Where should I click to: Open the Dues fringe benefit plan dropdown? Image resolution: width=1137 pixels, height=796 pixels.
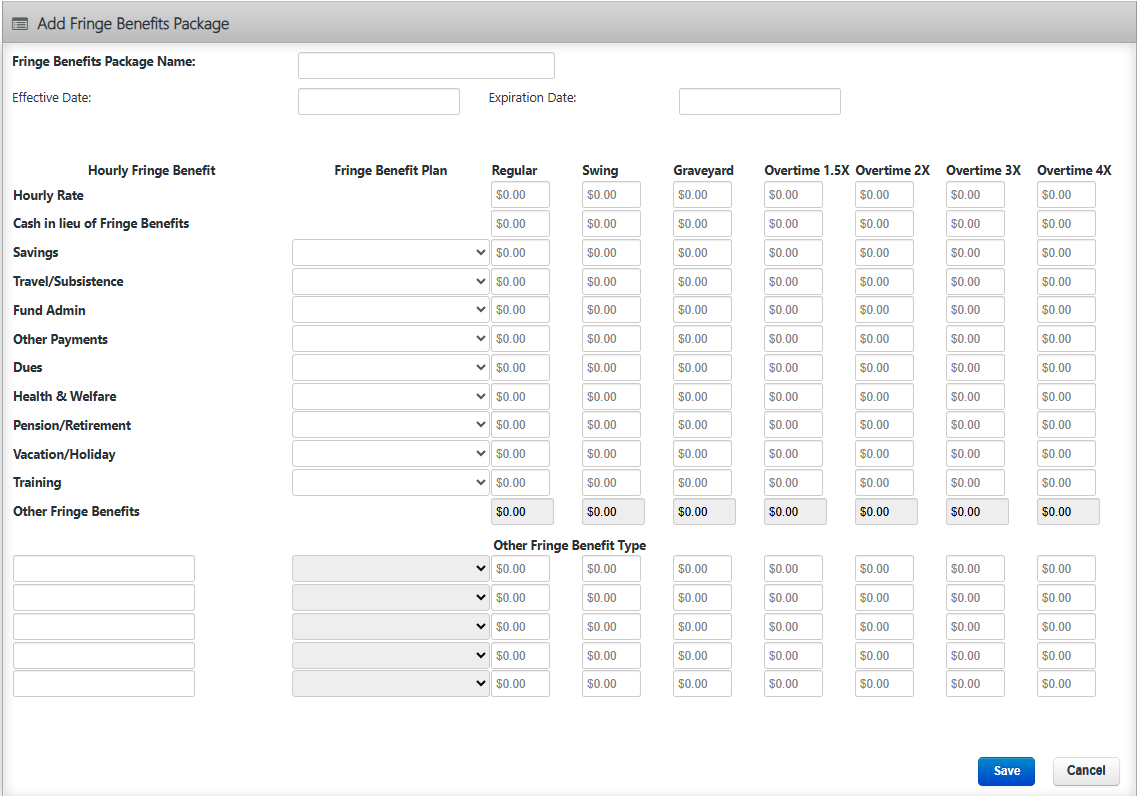390,368
